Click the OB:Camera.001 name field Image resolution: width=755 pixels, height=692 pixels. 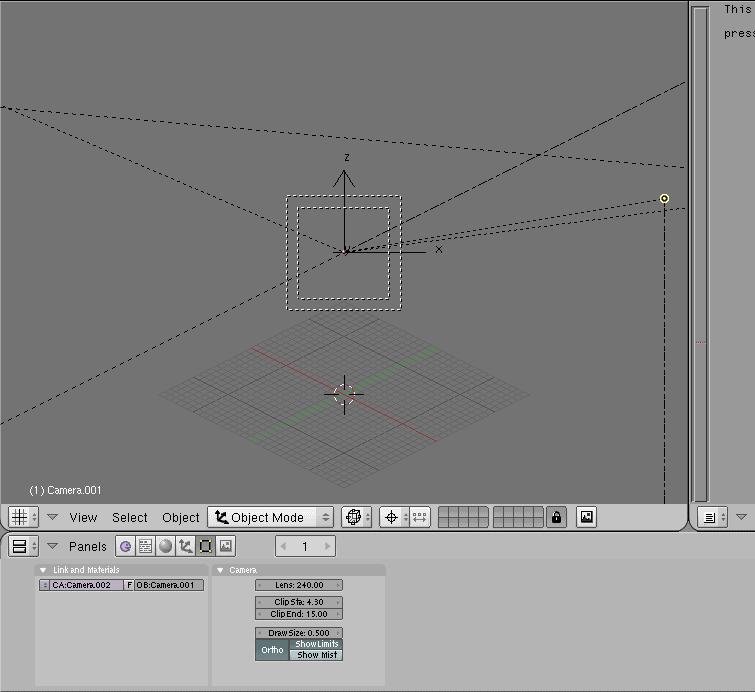(x=169, y=585)
